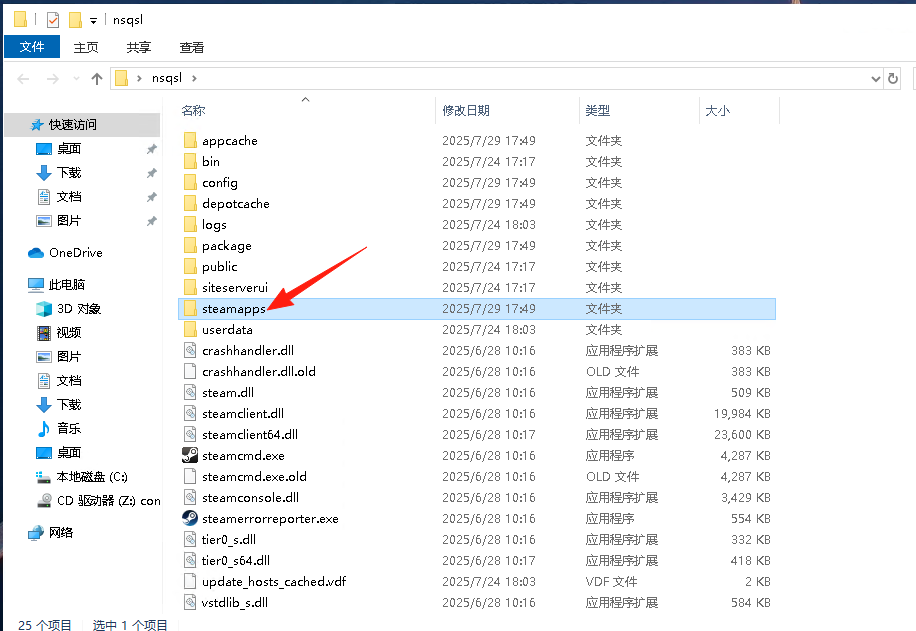Open the Customize Quick Access Toolbar dropdown arrow
Image resolution: width=916 pixels, height=631 pixels.
[93, 21]
